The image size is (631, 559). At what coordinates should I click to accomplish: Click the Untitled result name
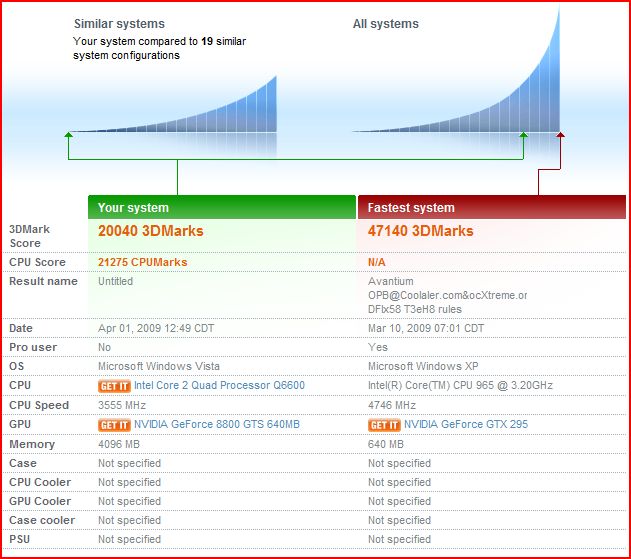(115, 281)
